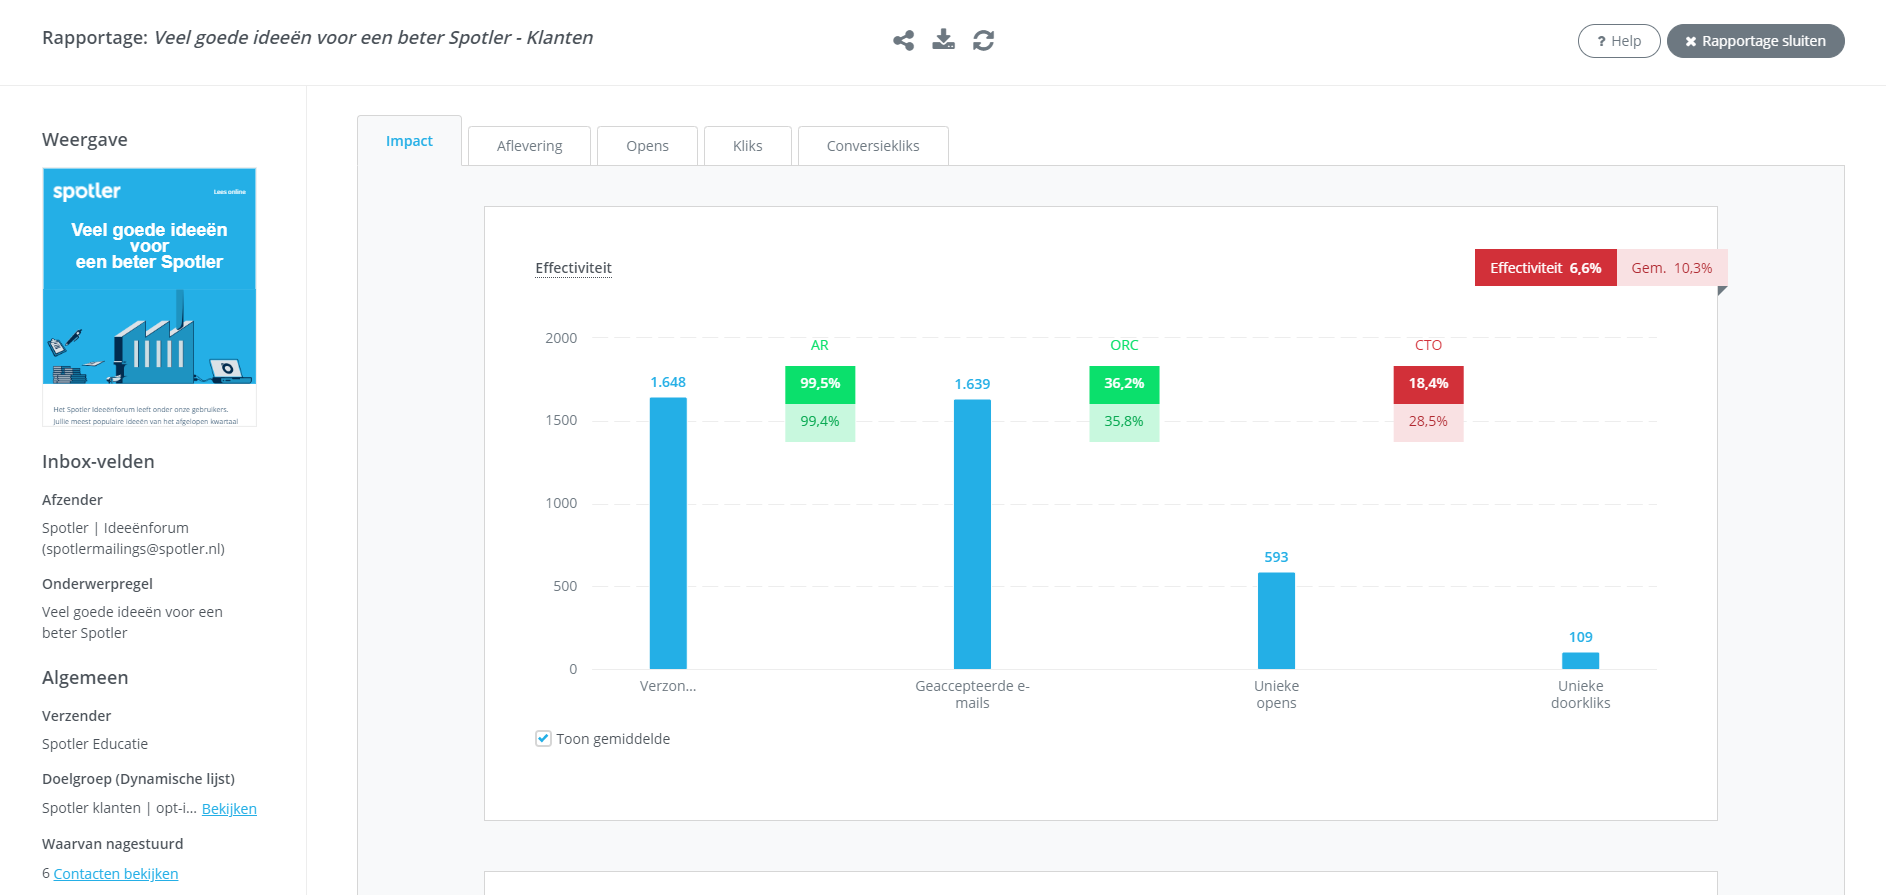Select the Kliks tab
Viewport: 1886px width, 895px height.
coord(747,146)
